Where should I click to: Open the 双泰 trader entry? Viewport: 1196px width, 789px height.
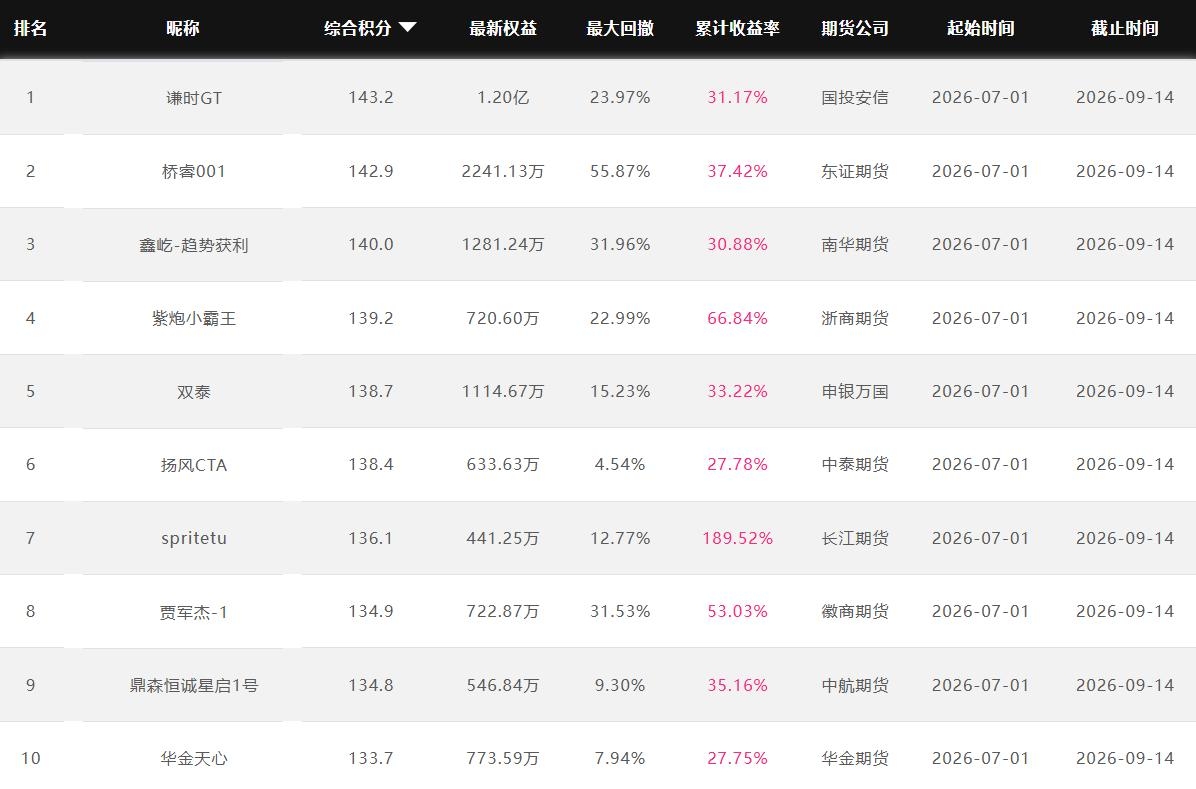click(x=194, y=391)
